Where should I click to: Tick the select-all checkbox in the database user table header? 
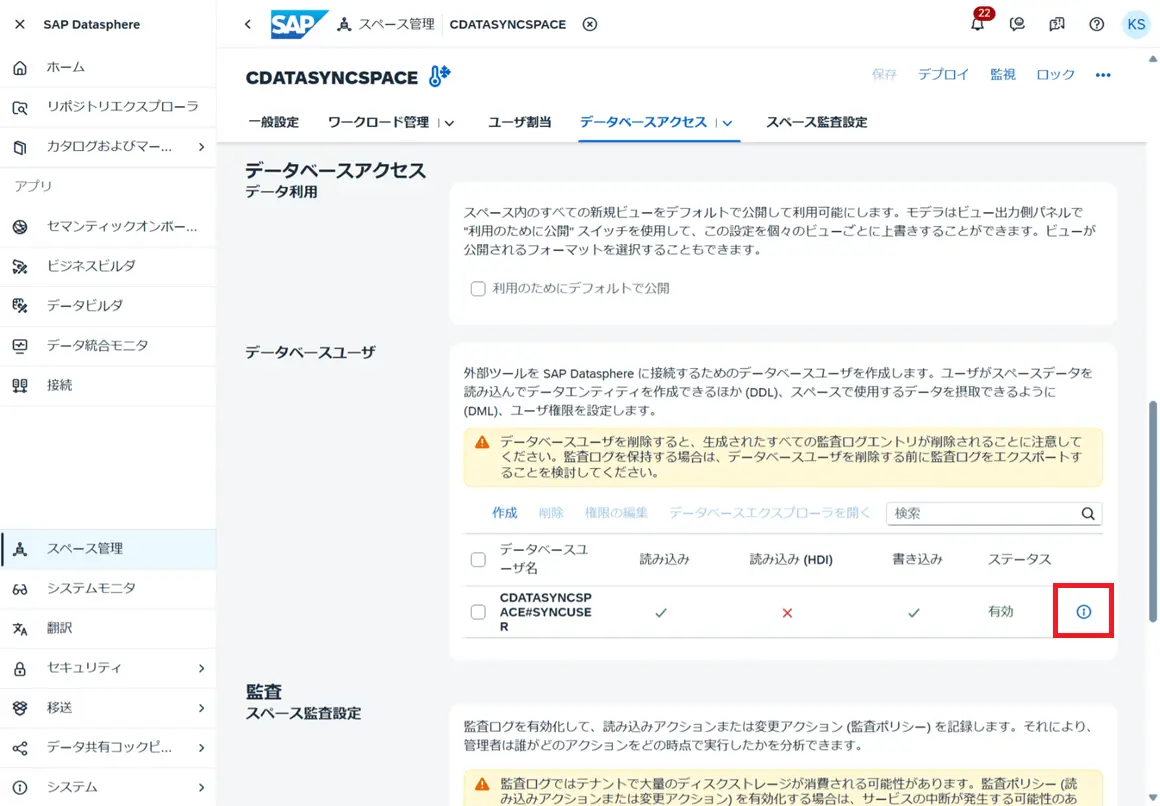478,560
